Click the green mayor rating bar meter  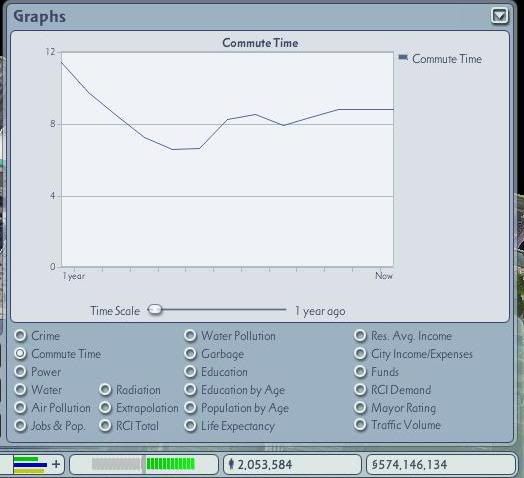coord(170,464)
